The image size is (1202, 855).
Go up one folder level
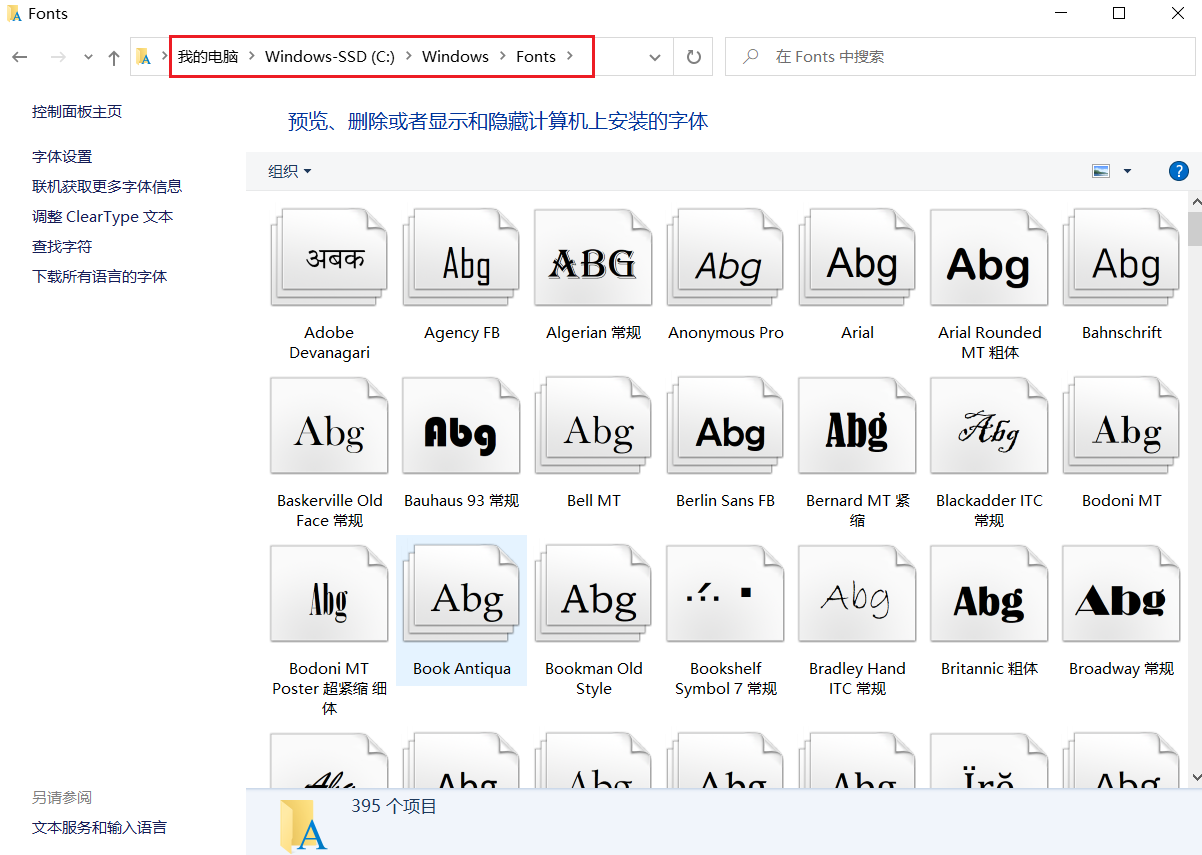(x=114, y=57)
